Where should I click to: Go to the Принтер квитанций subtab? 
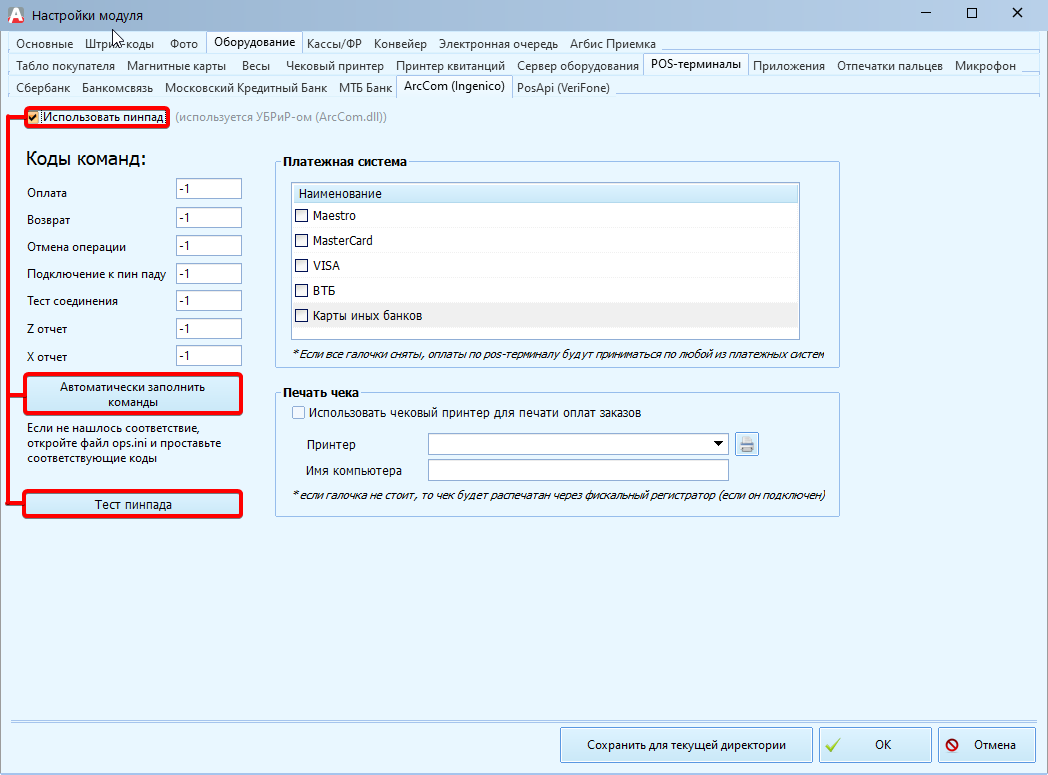[x=450, y=66]
